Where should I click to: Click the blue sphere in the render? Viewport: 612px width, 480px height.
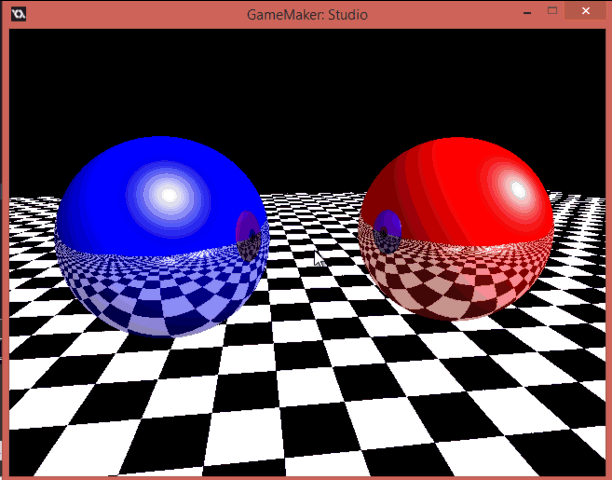[162, 236]
